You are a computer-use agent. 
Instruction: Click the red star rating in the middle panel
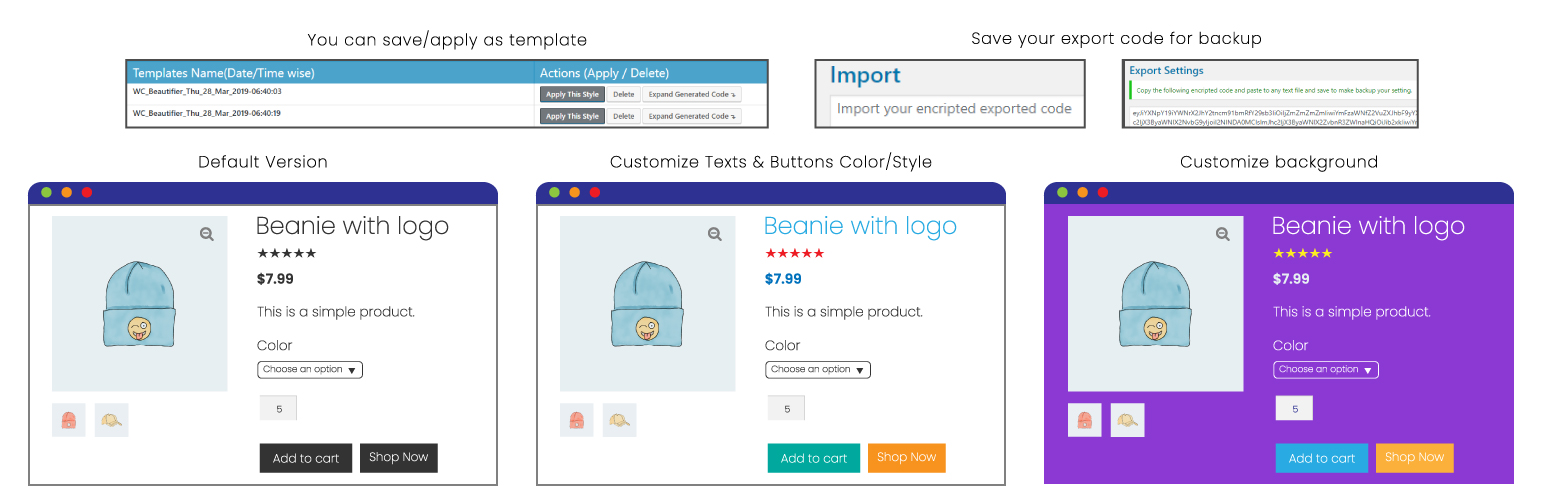tap(795, 254)
